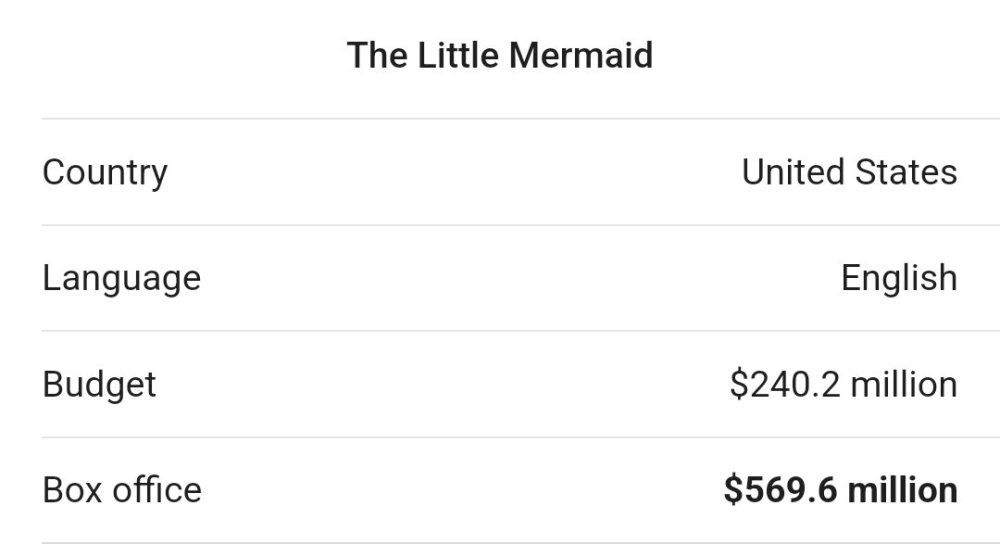
Task: Select the "Country" row label
Action: coord(105,173)
